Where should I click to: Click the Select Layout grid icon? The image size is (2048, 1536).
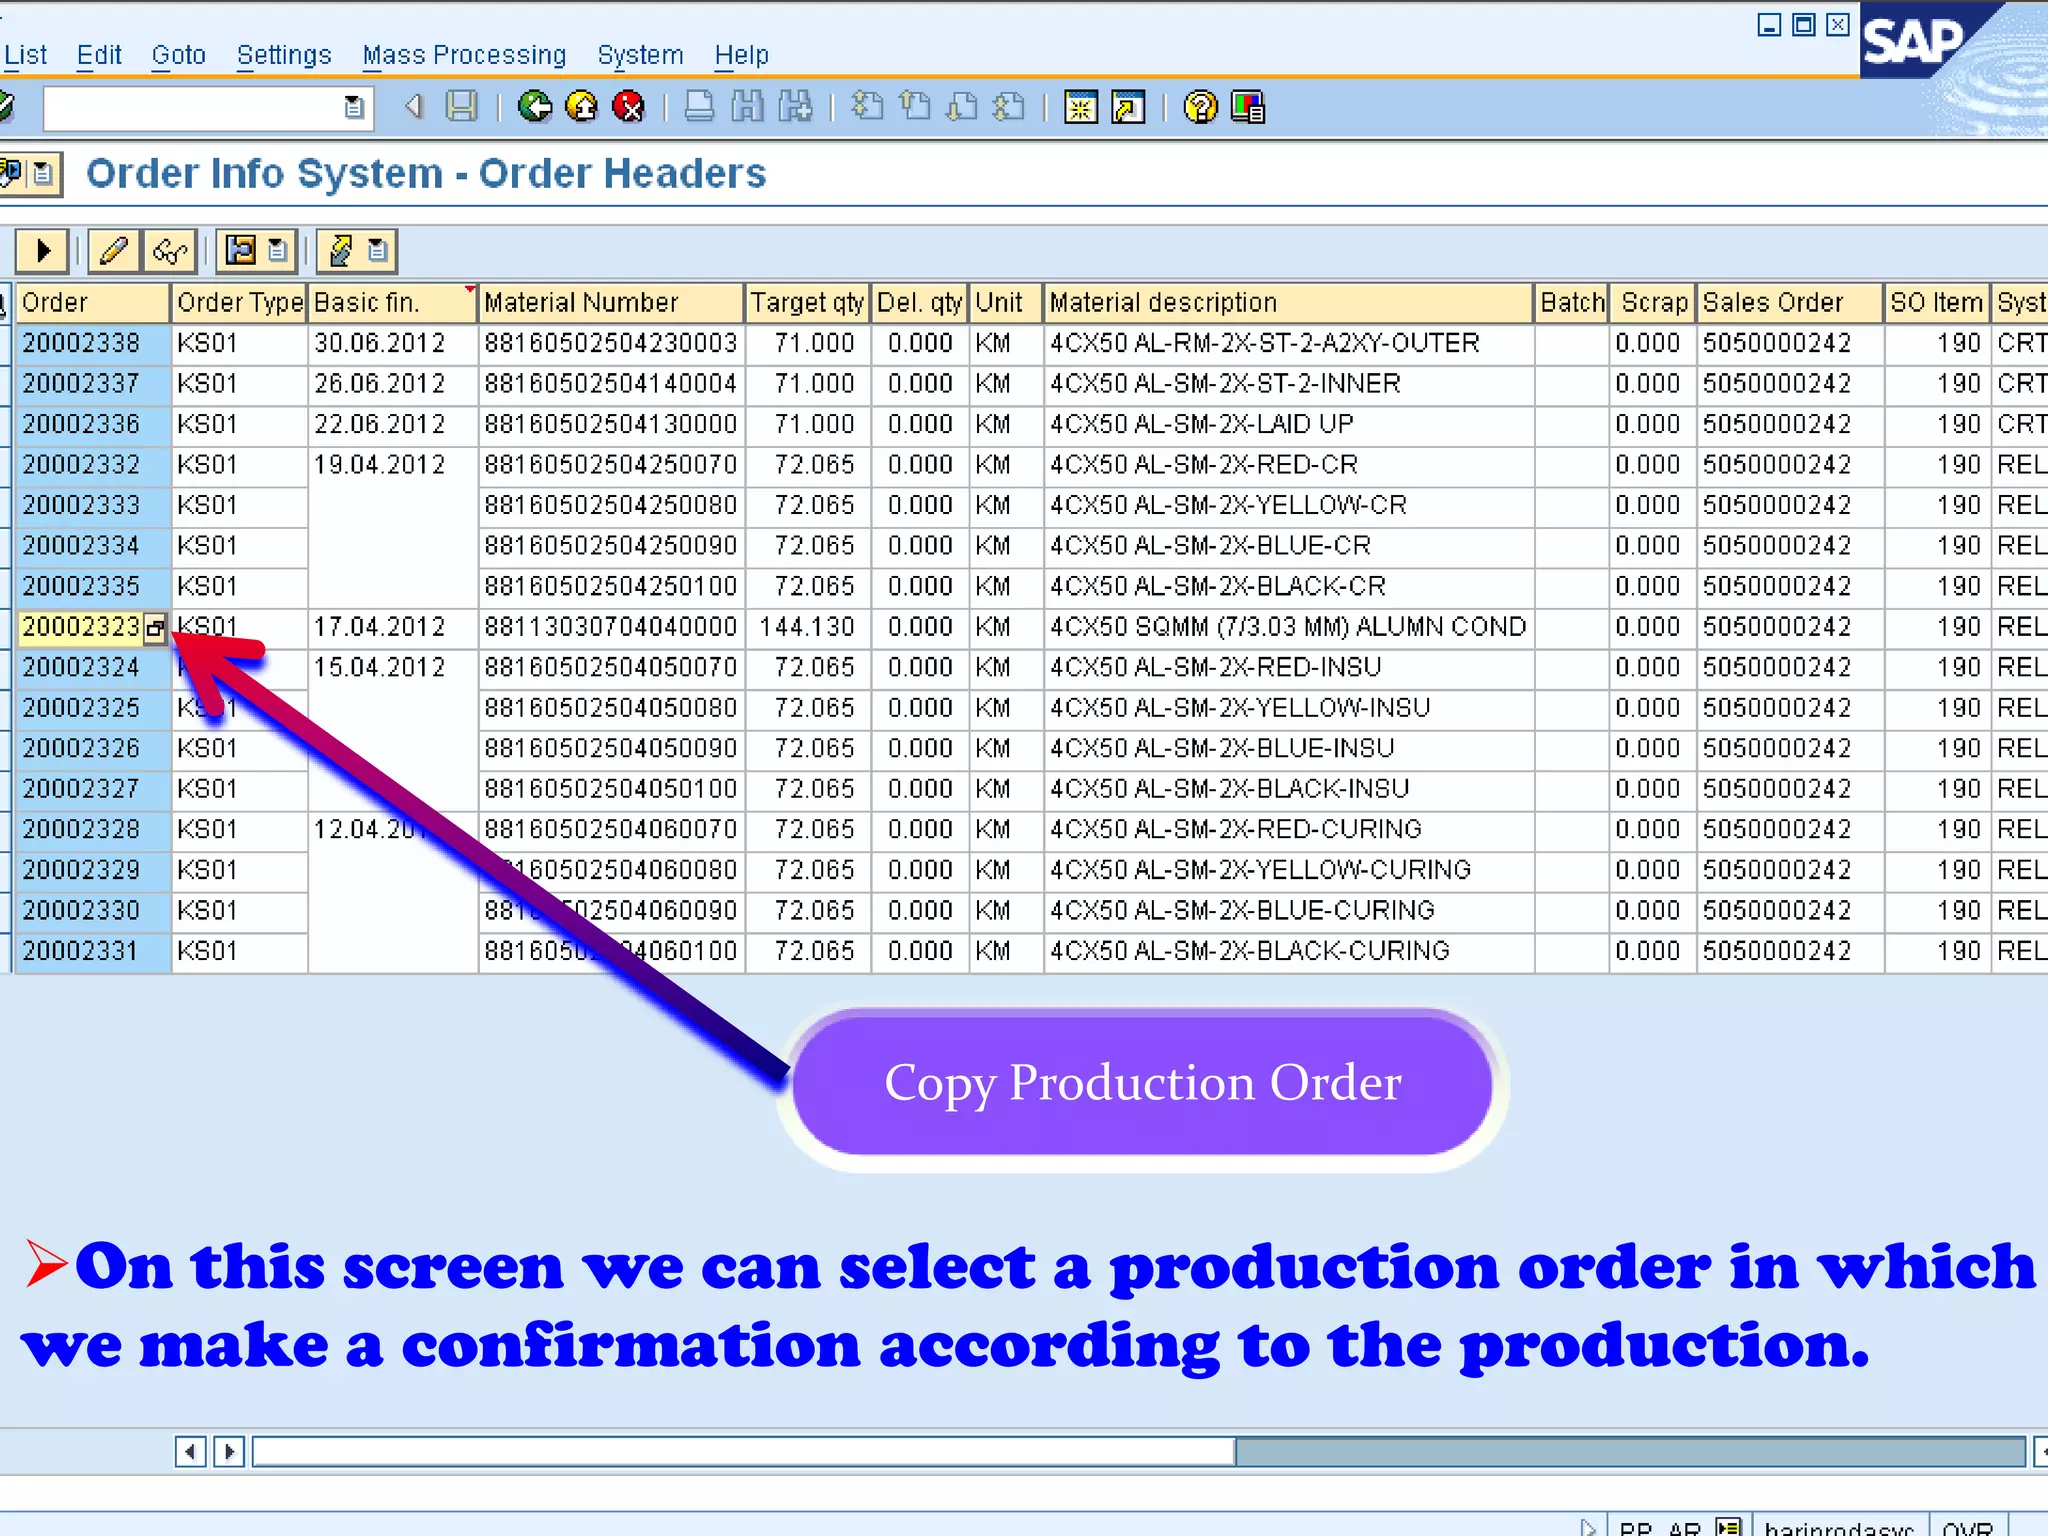241,250
